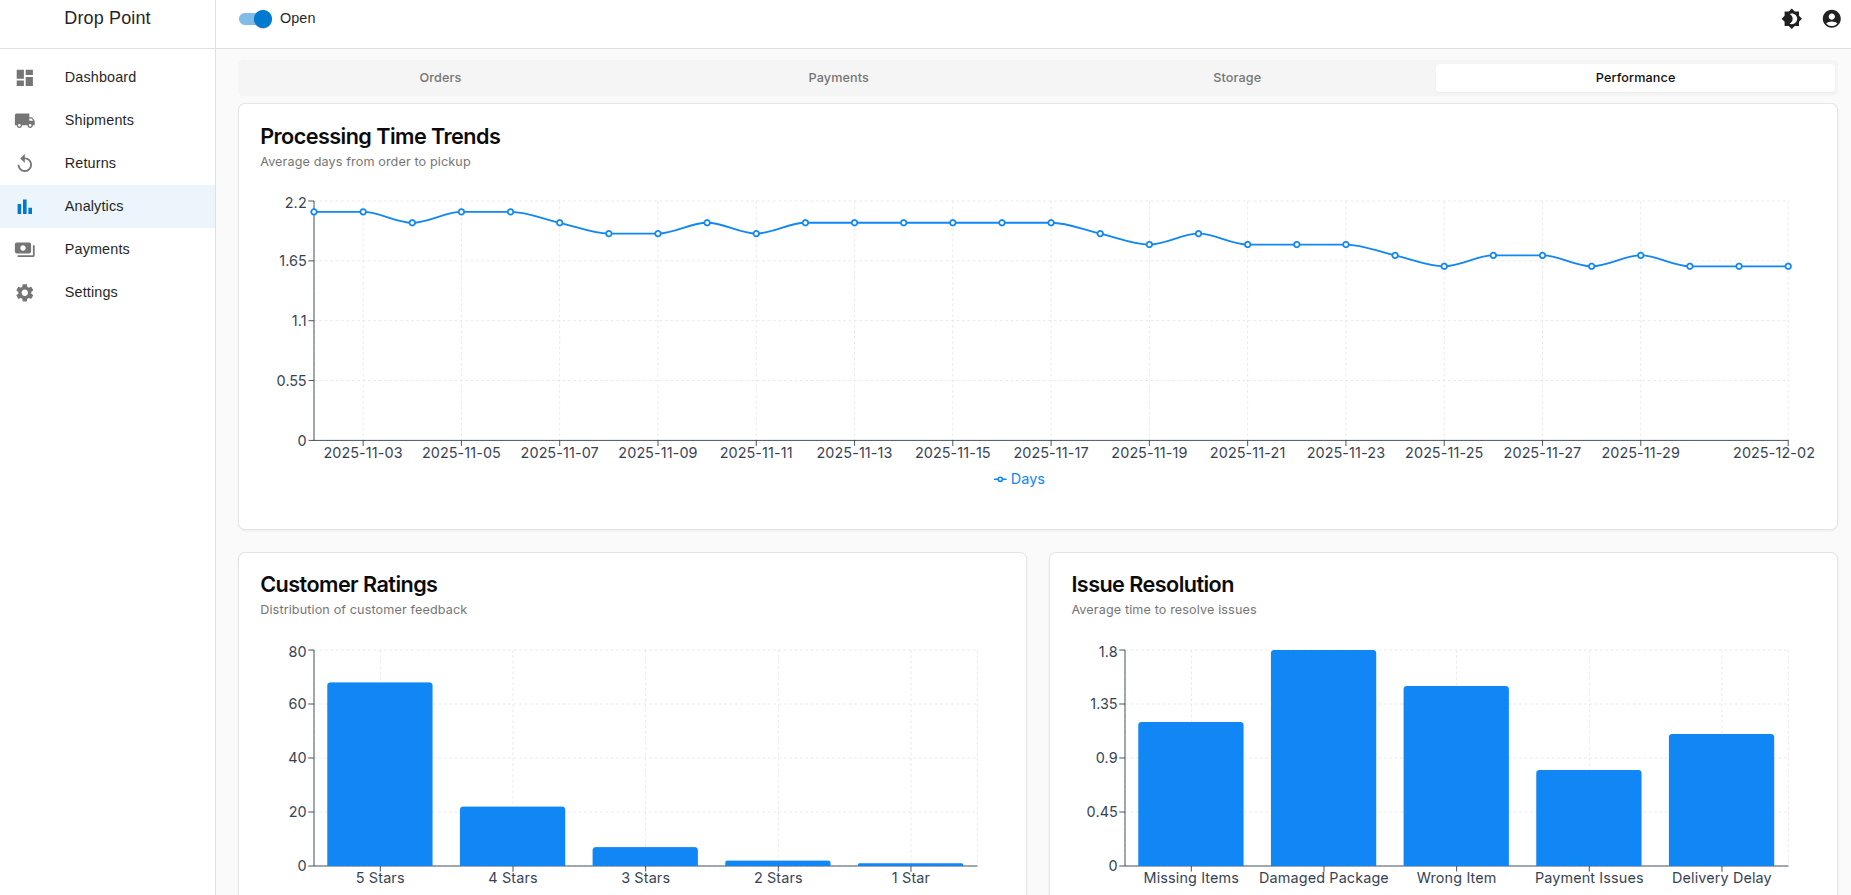Screen dimensions: 1851x895
Task: Open the user account profile icon
Action: [1831, 18]
